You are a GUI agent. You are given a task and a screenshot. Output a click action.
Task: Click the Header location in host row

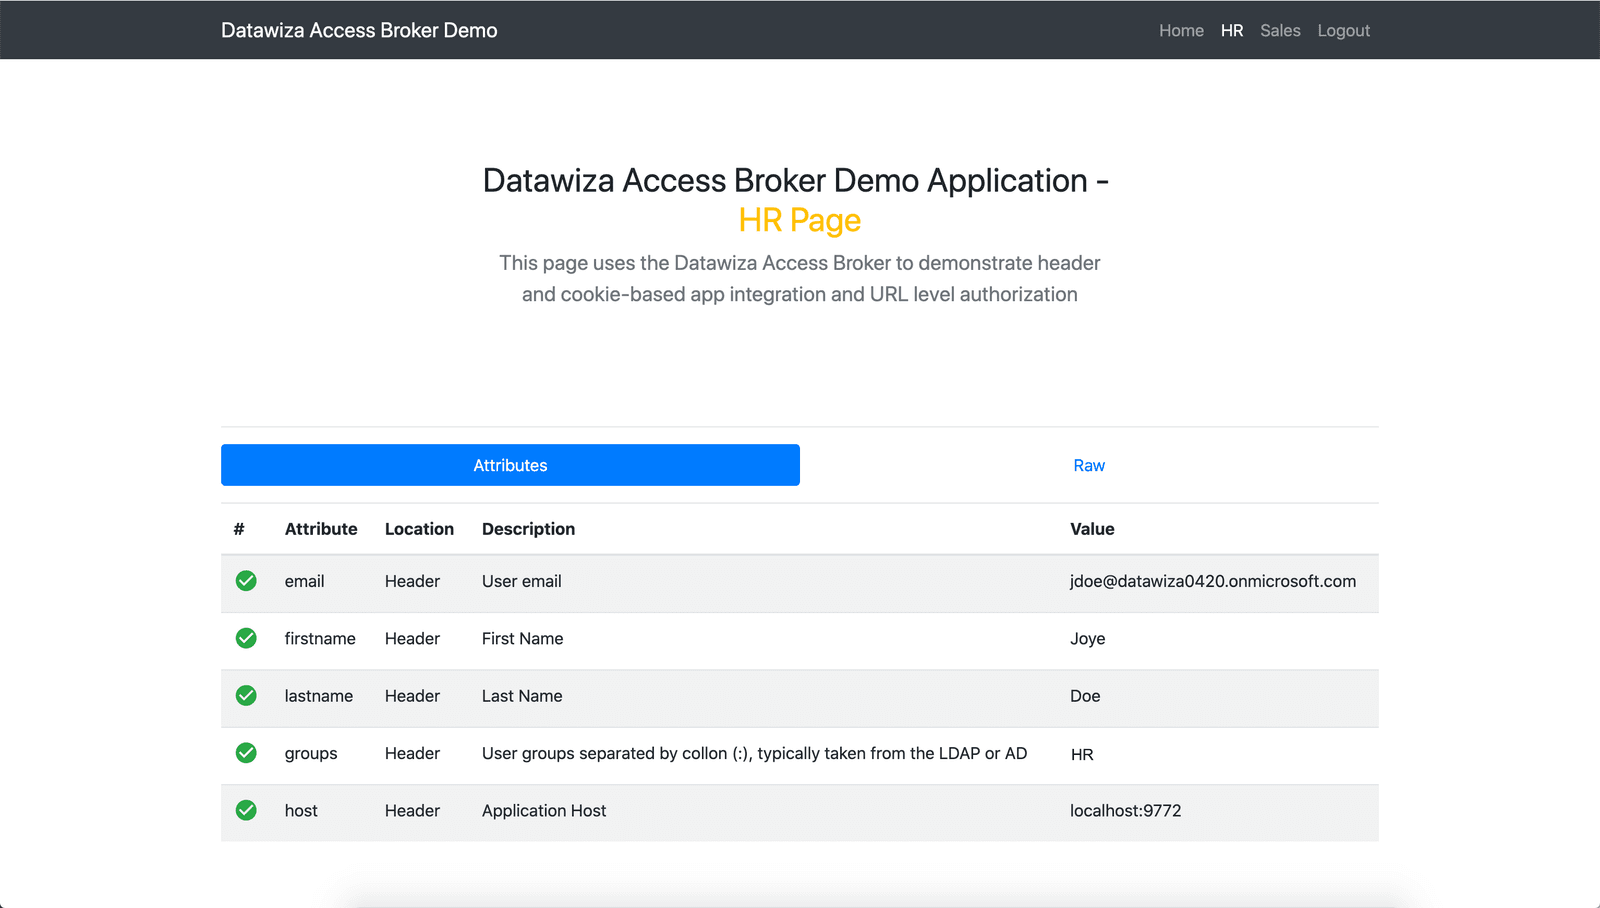(x=412, y=810)
